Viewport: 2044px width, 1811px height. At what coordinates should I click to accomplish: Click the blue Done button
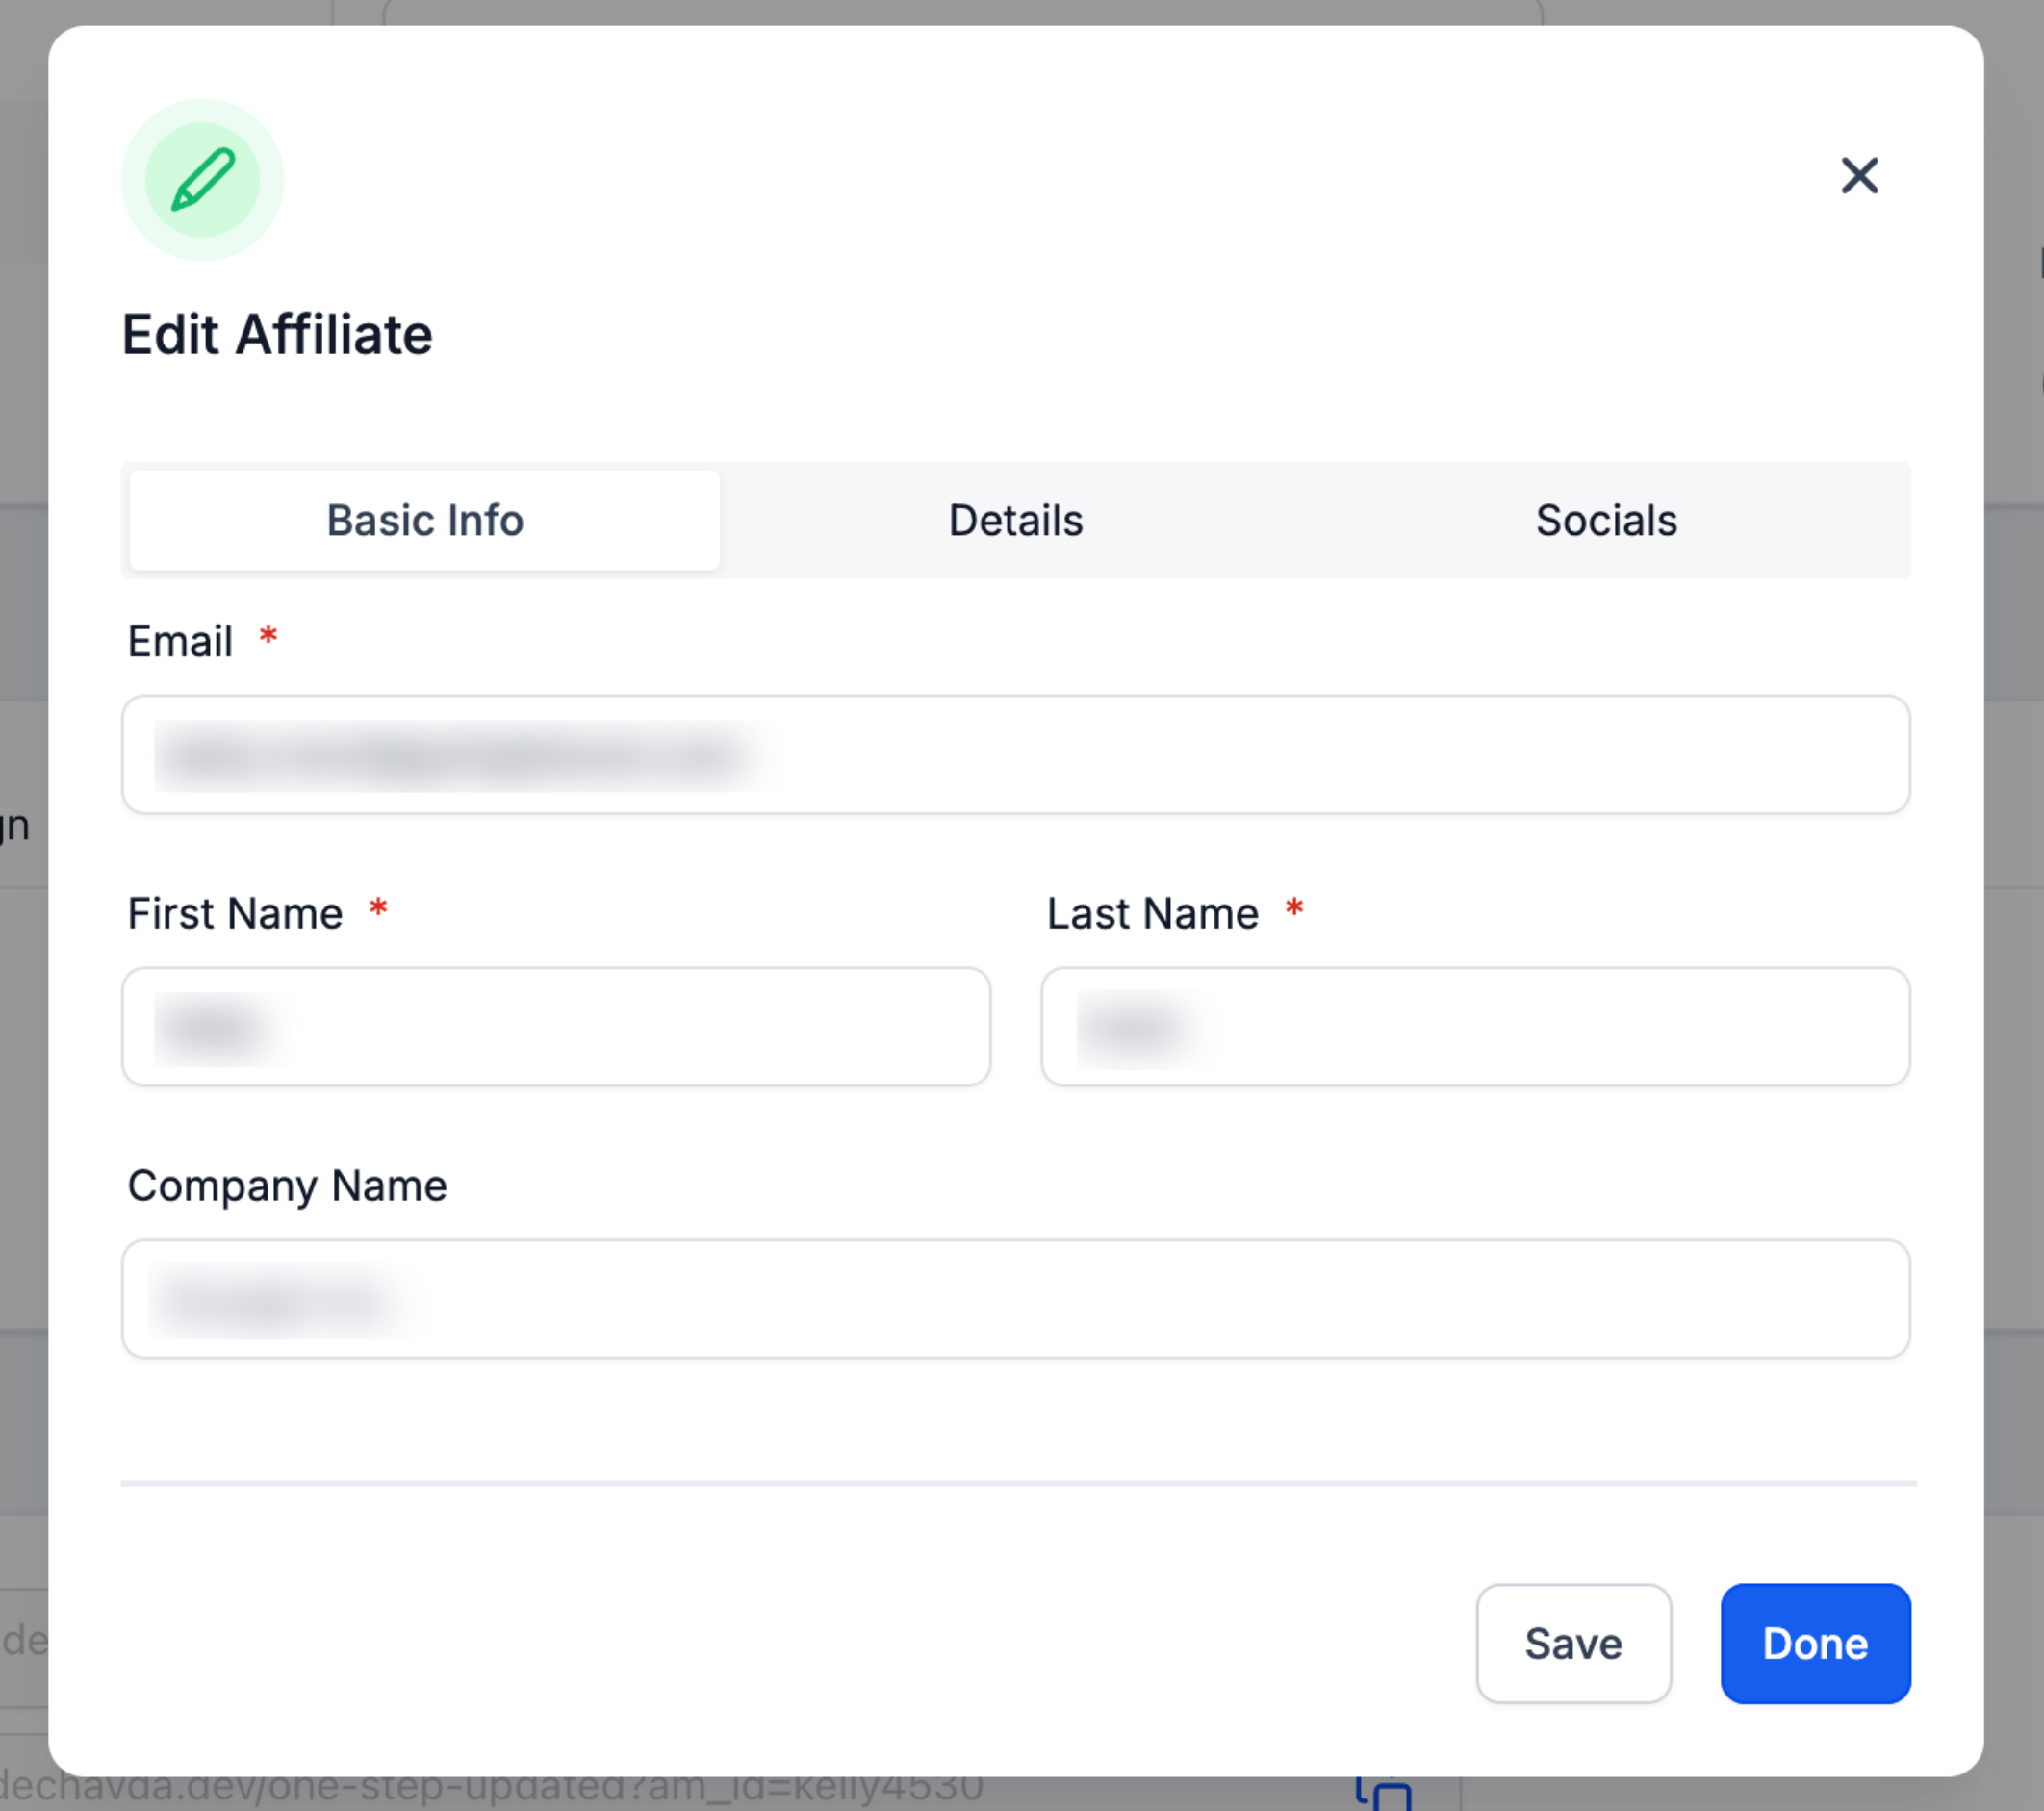pos(1815,1643)
